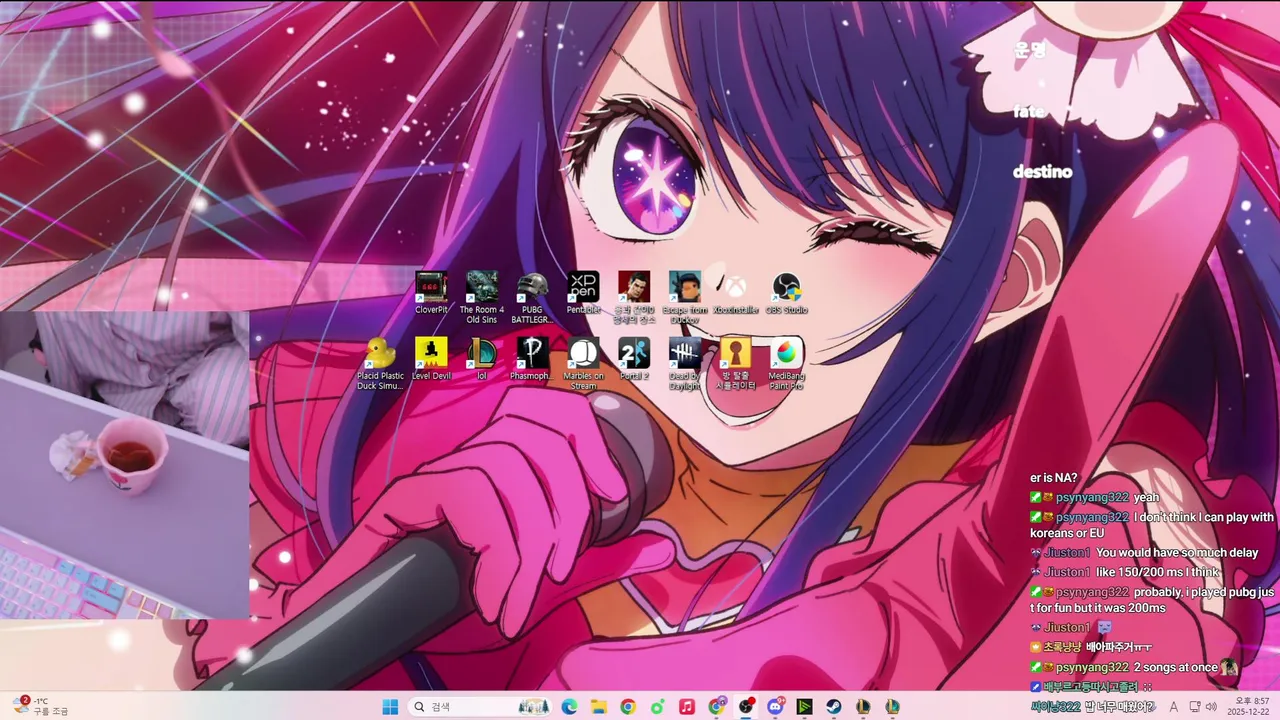Open Dead by Daylight desktop shortcut
Viewport: 1280px width, 720px height.
(685, 363)
